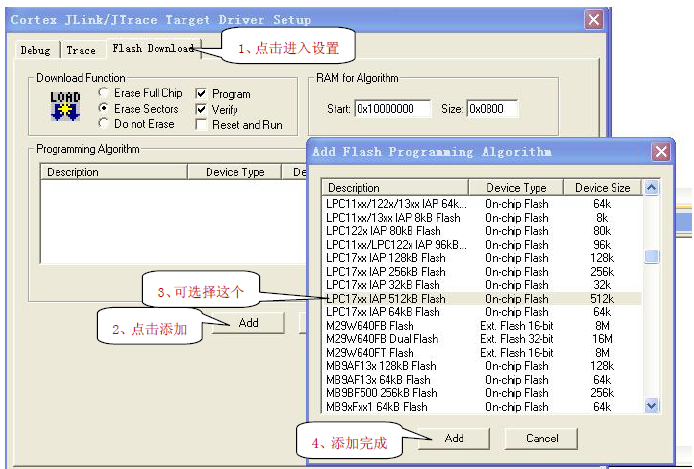Select M29W640FT Flash entry

[x=482, y=353]
